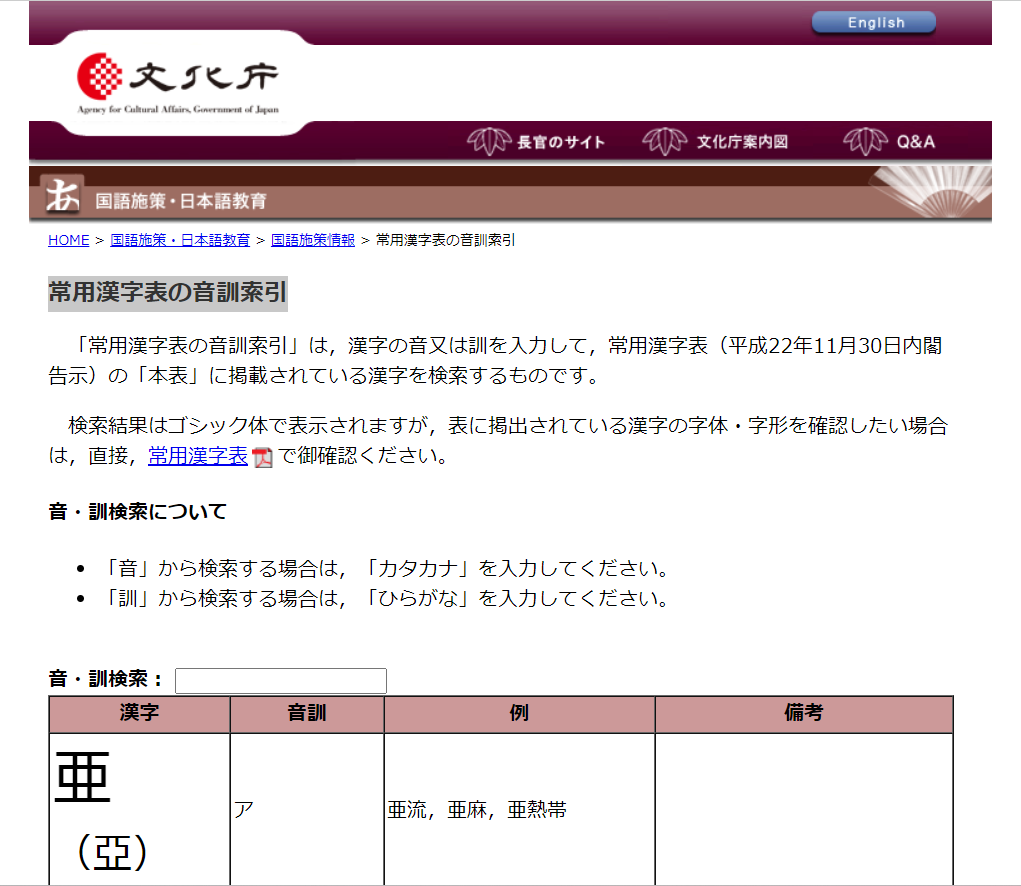Open 国語施策・日本語教育 breadcrumb link
This screenshot has width=1021, height=886.
pos(180,240)
